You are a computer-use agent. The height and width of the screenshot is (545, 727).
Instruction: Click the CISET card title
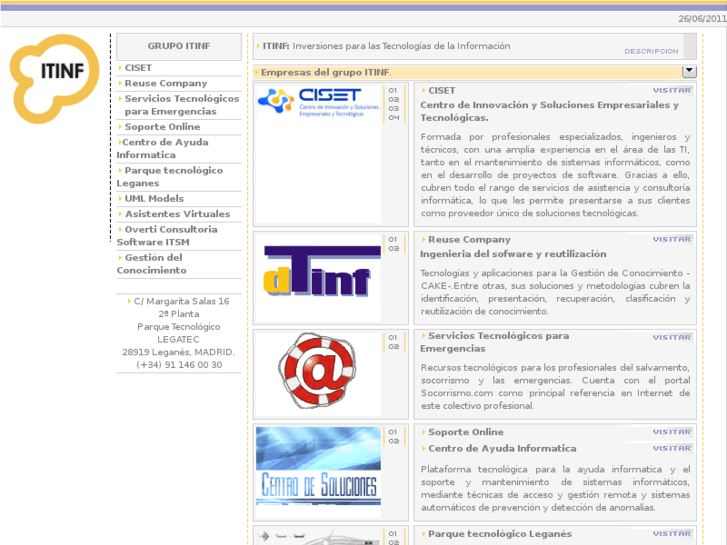[x=441, y=90]
